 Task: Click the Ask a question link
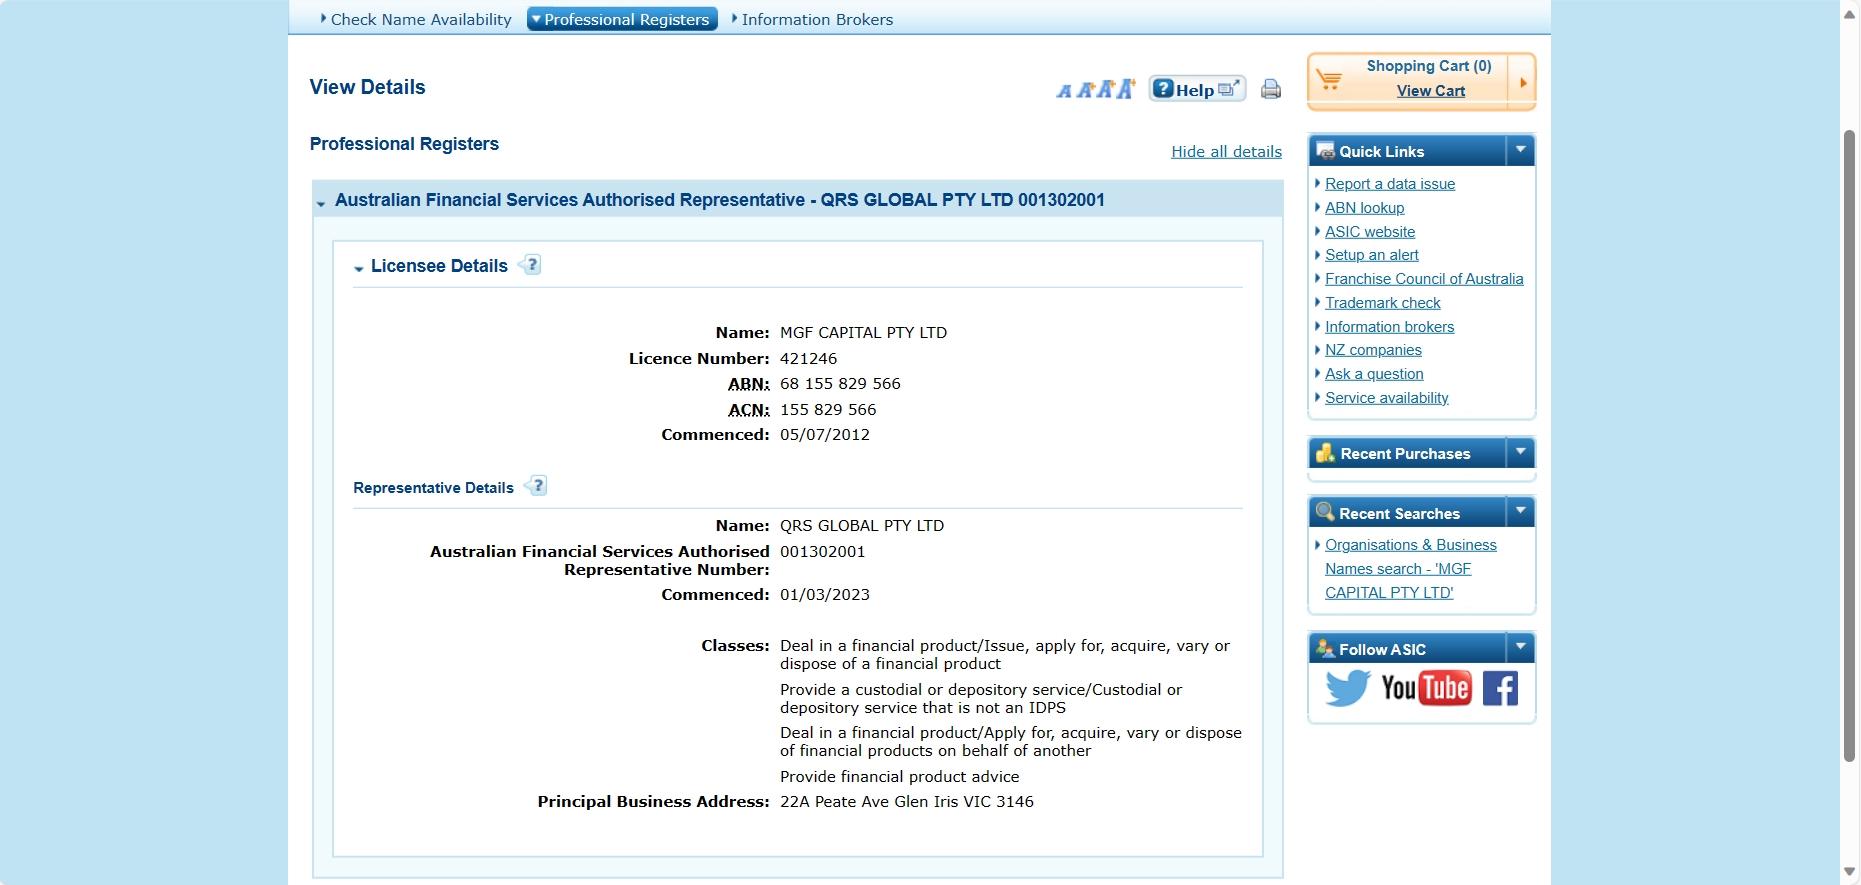point(1374,374)
